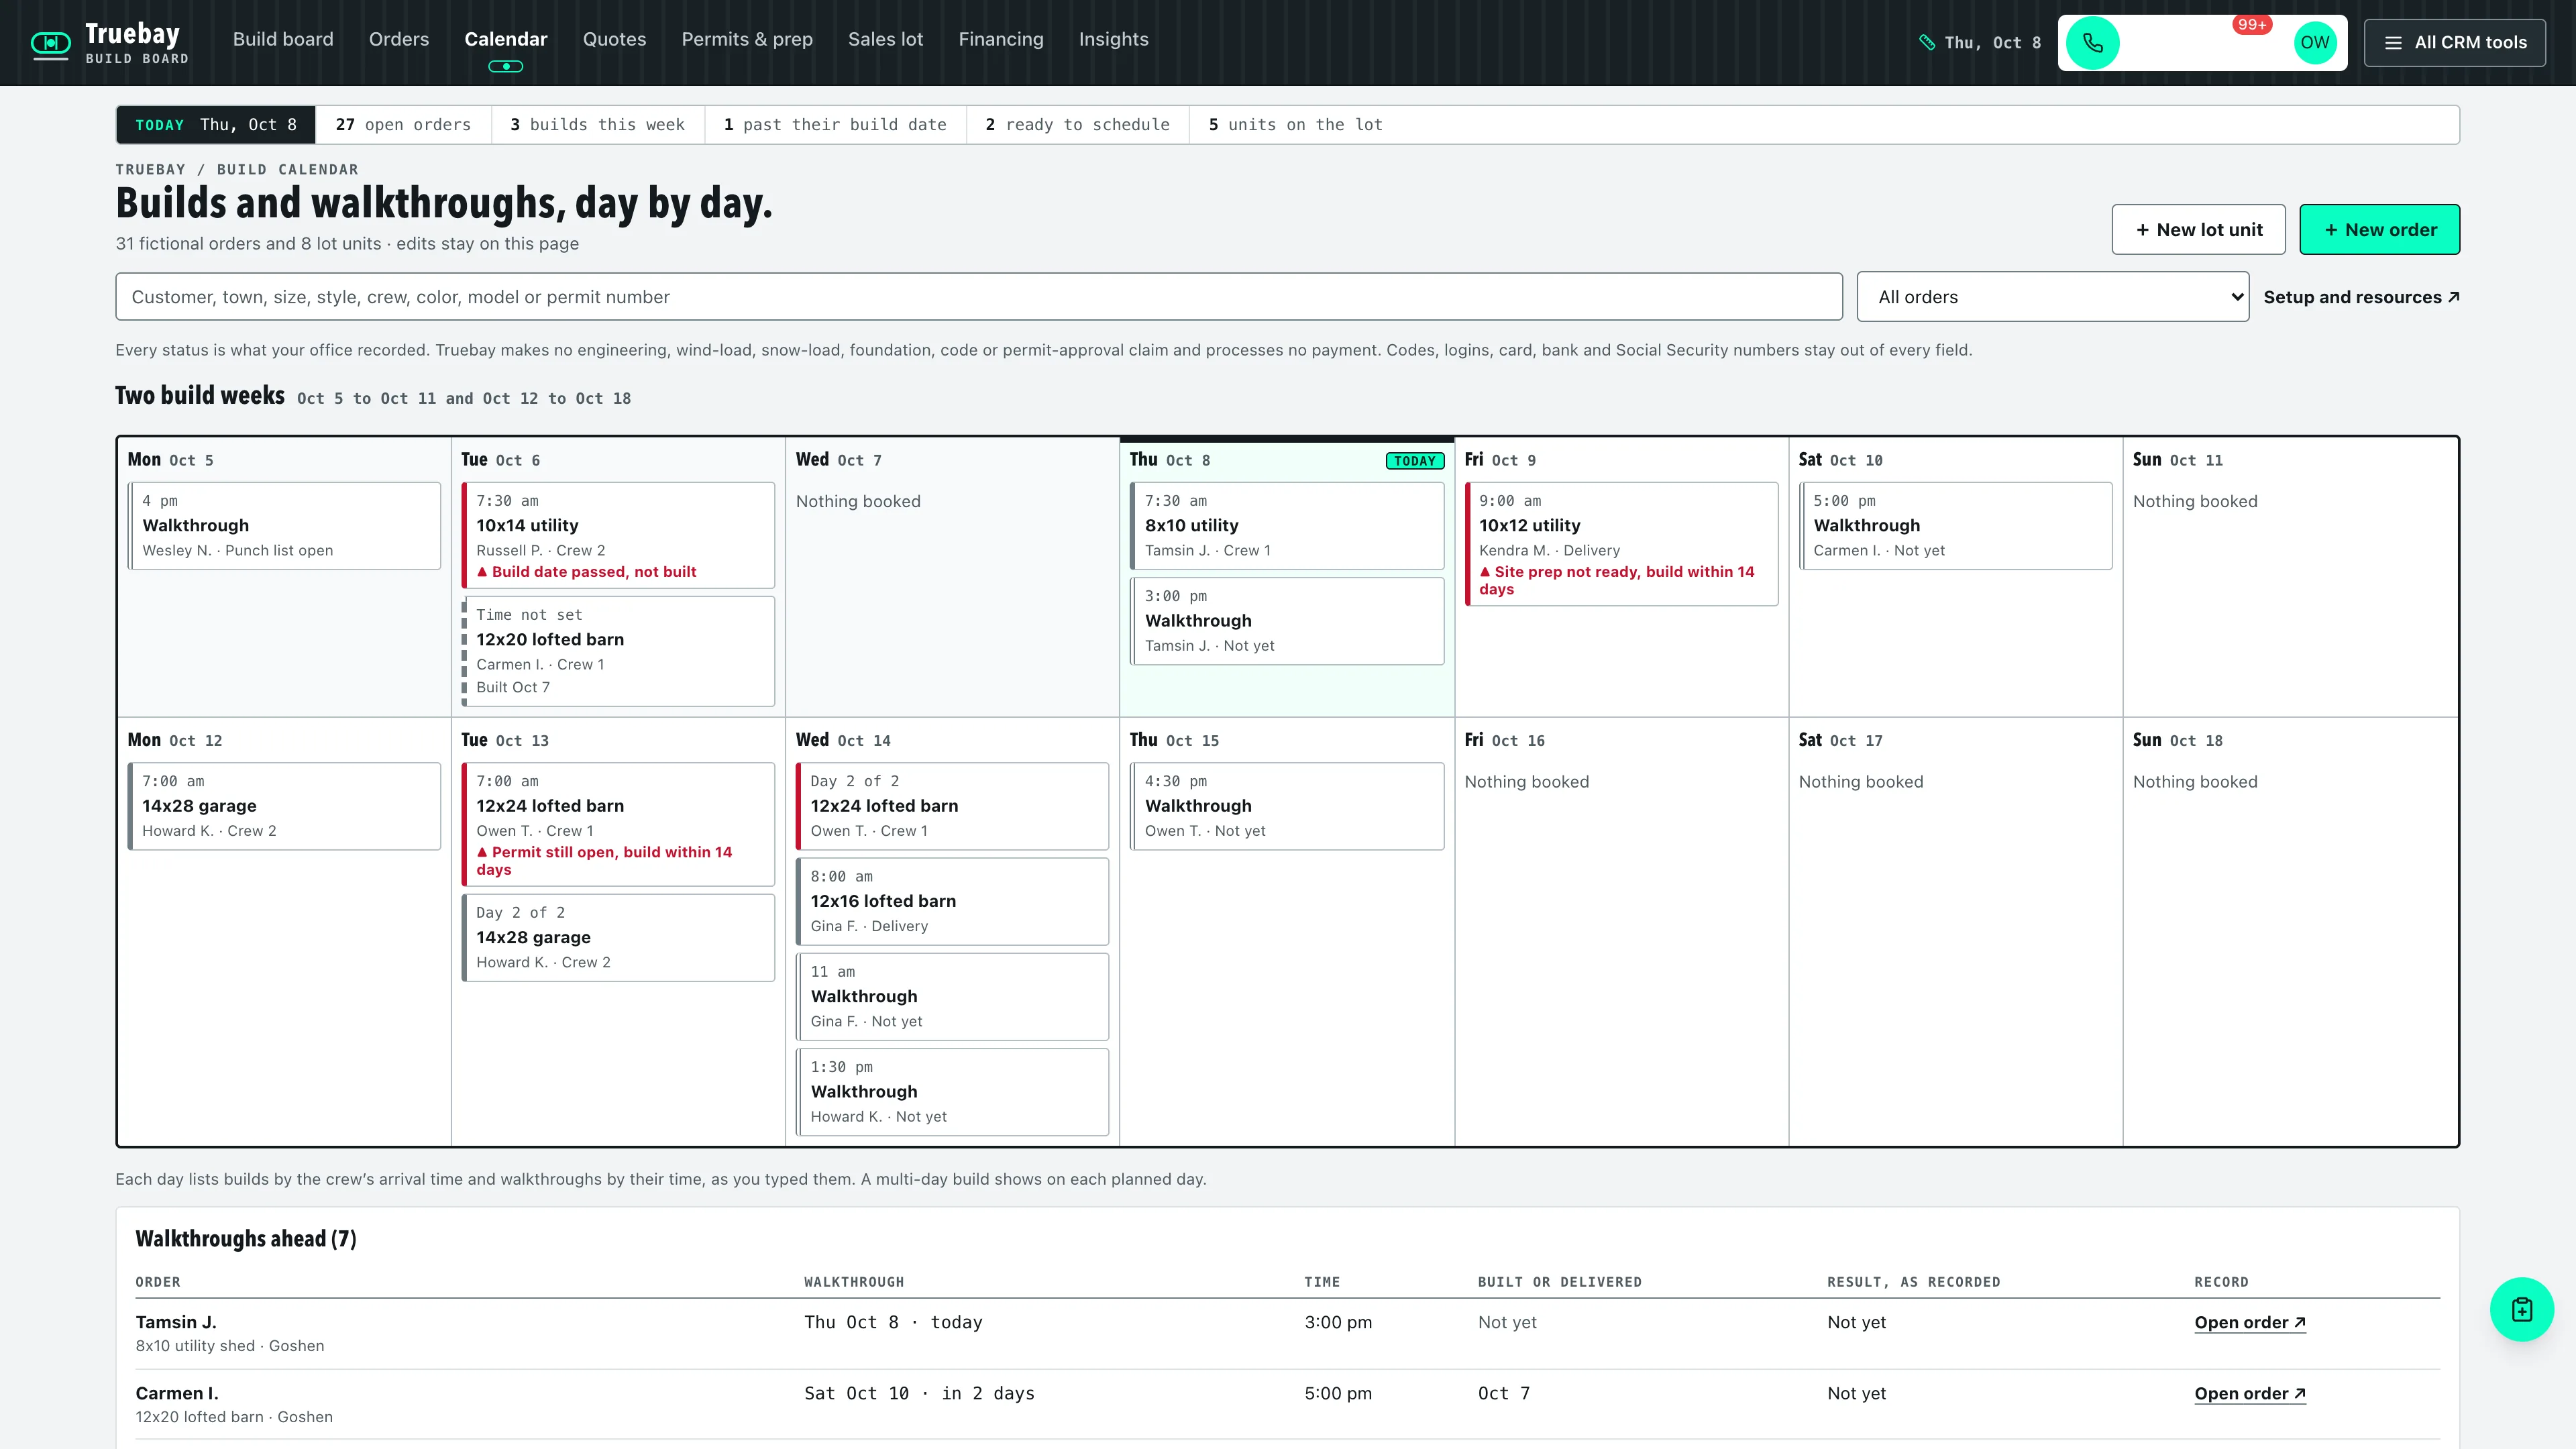Image resolution: width=2576 pixels, height=1449 pixels.
Task: Click the New lot unit button
Action: coord(2198,229)
